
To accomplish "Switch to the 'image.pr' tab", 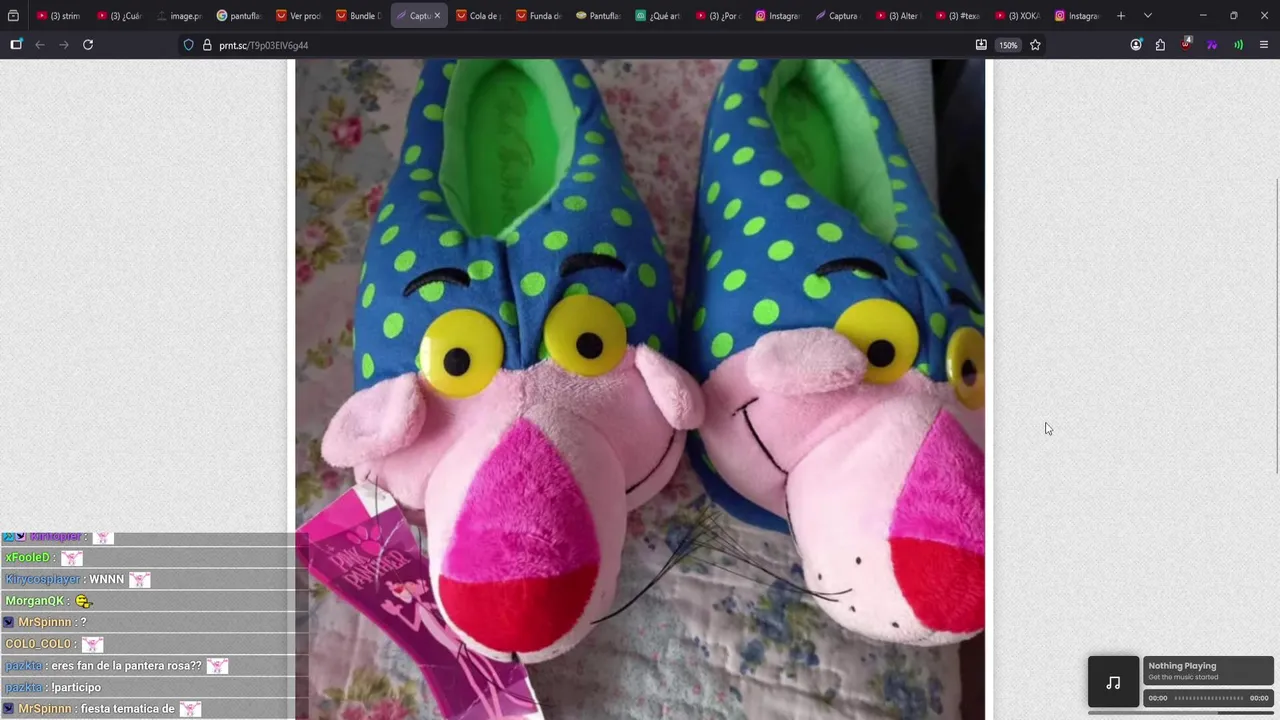I will point(179,16).
